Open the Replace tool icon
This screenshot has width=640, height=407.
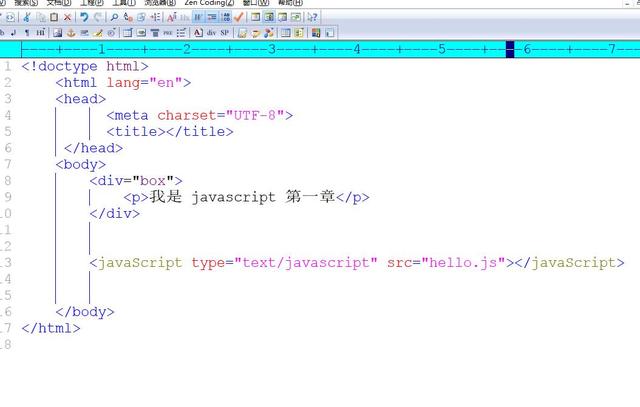[128, 17]
